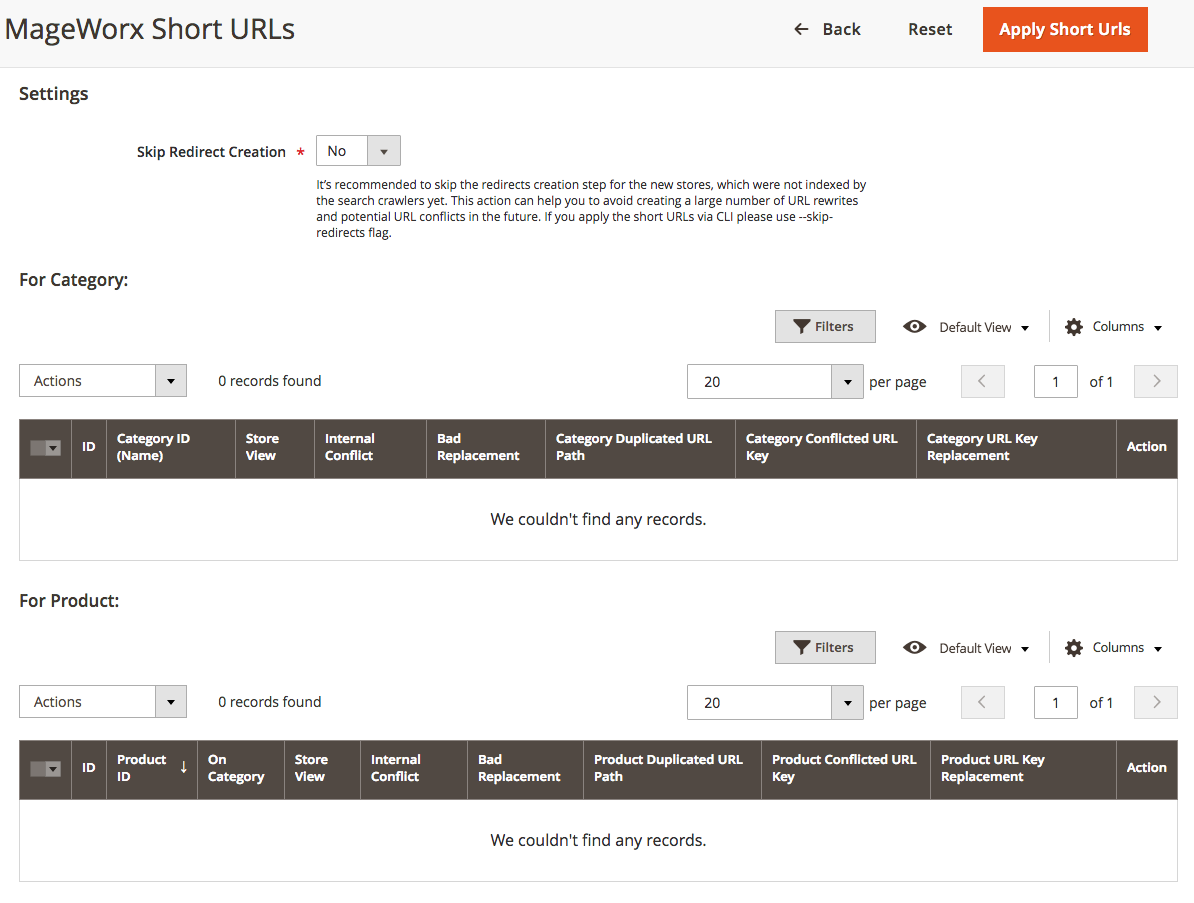Sort by Product ID column arrow
This screenshot has width=1194, height=903.
click(x=184, y=767)
